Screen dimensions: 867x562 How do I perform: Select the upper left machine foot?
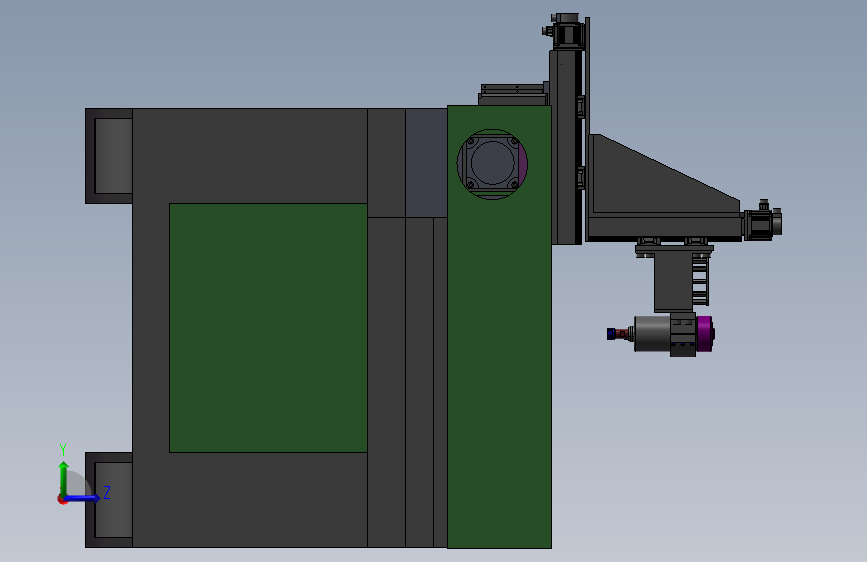[x=109, y=156]
